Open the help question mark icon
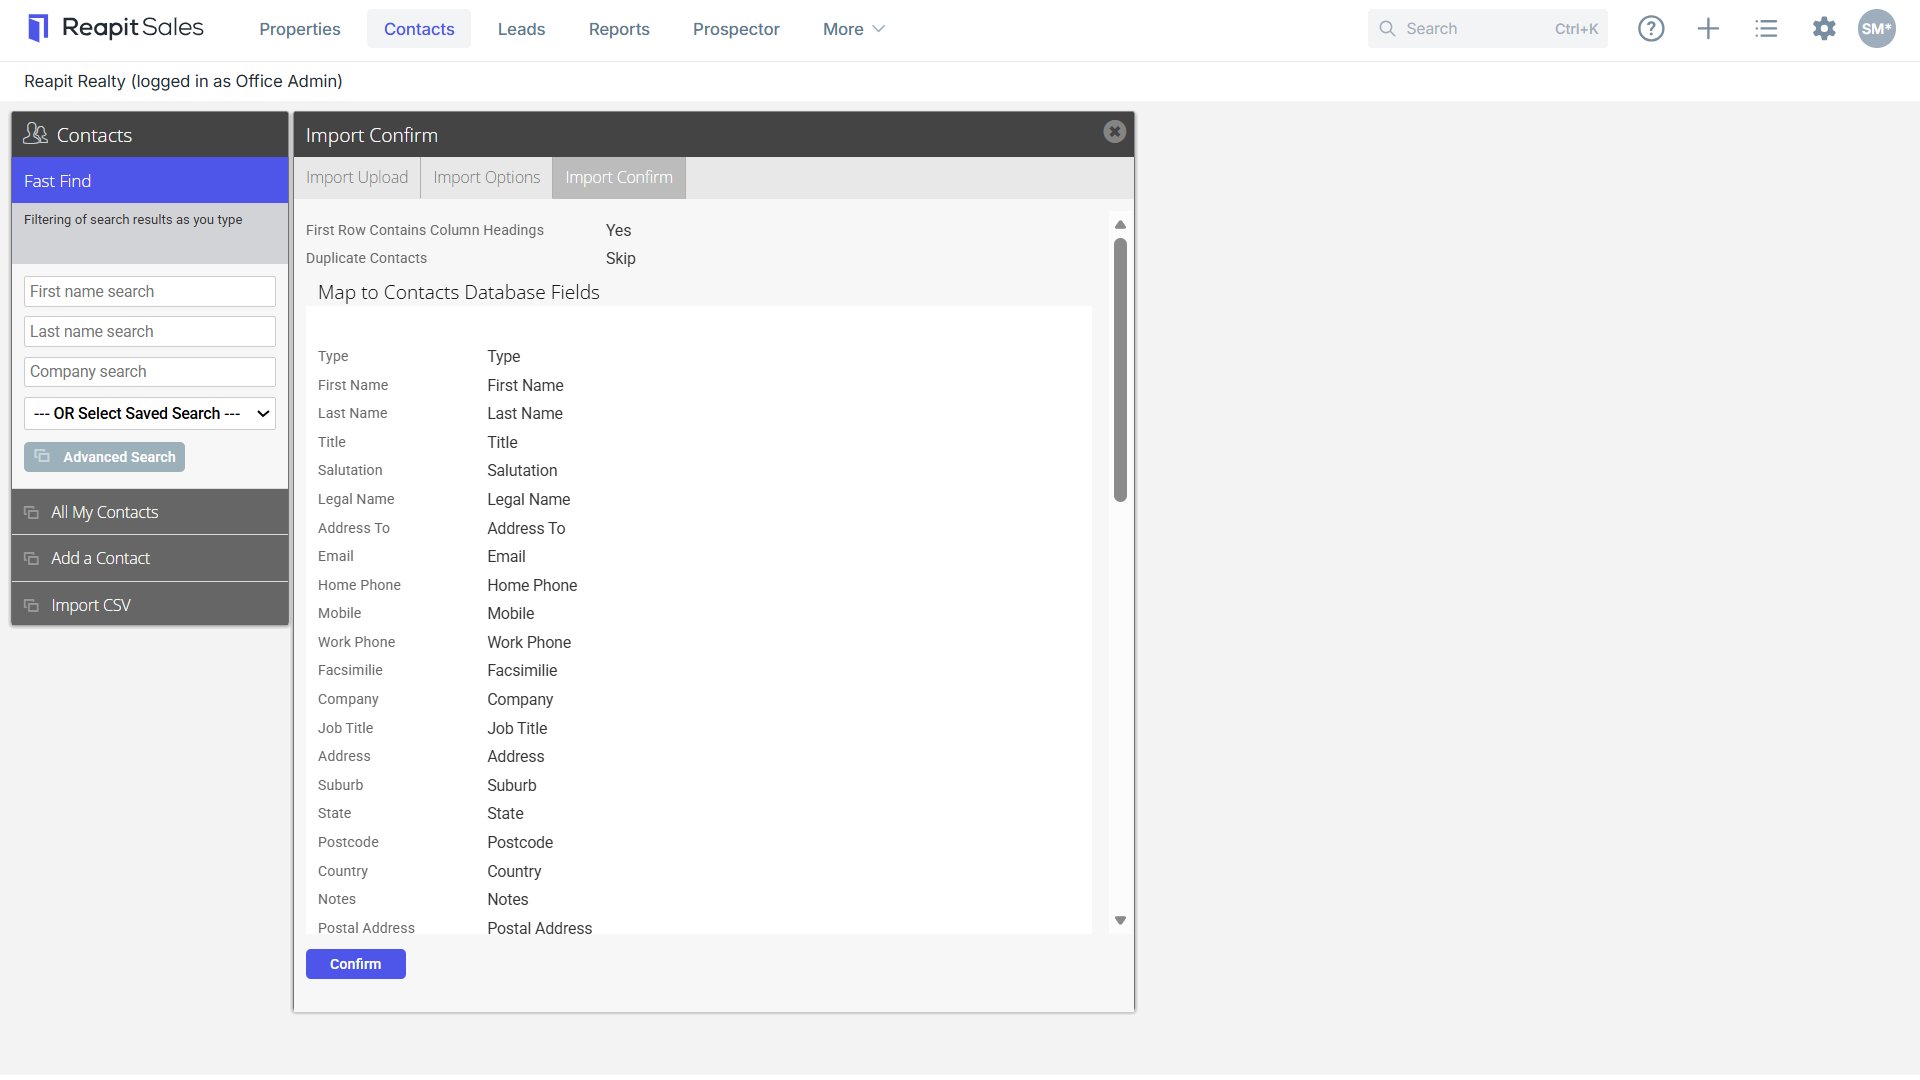 tap(1651, 29)
